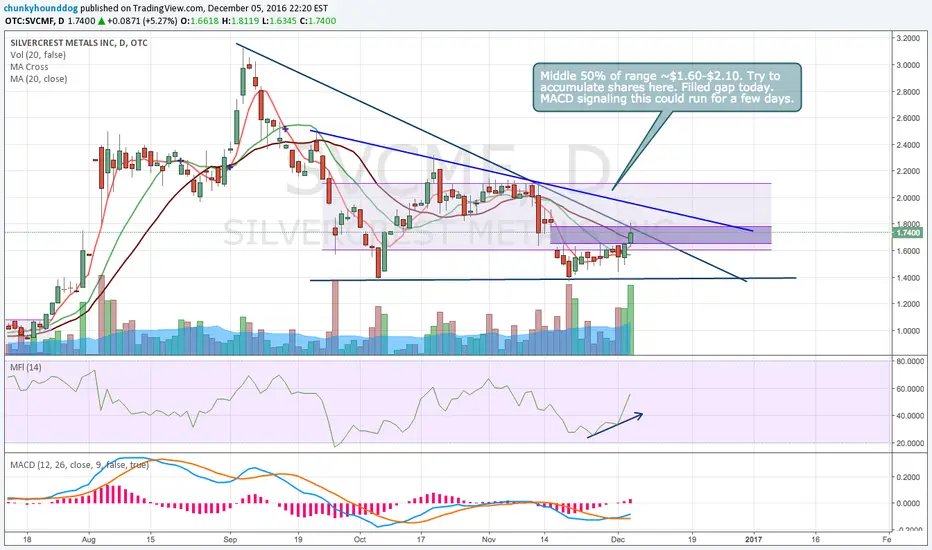Click the 1.6000 price axis label

907,251
